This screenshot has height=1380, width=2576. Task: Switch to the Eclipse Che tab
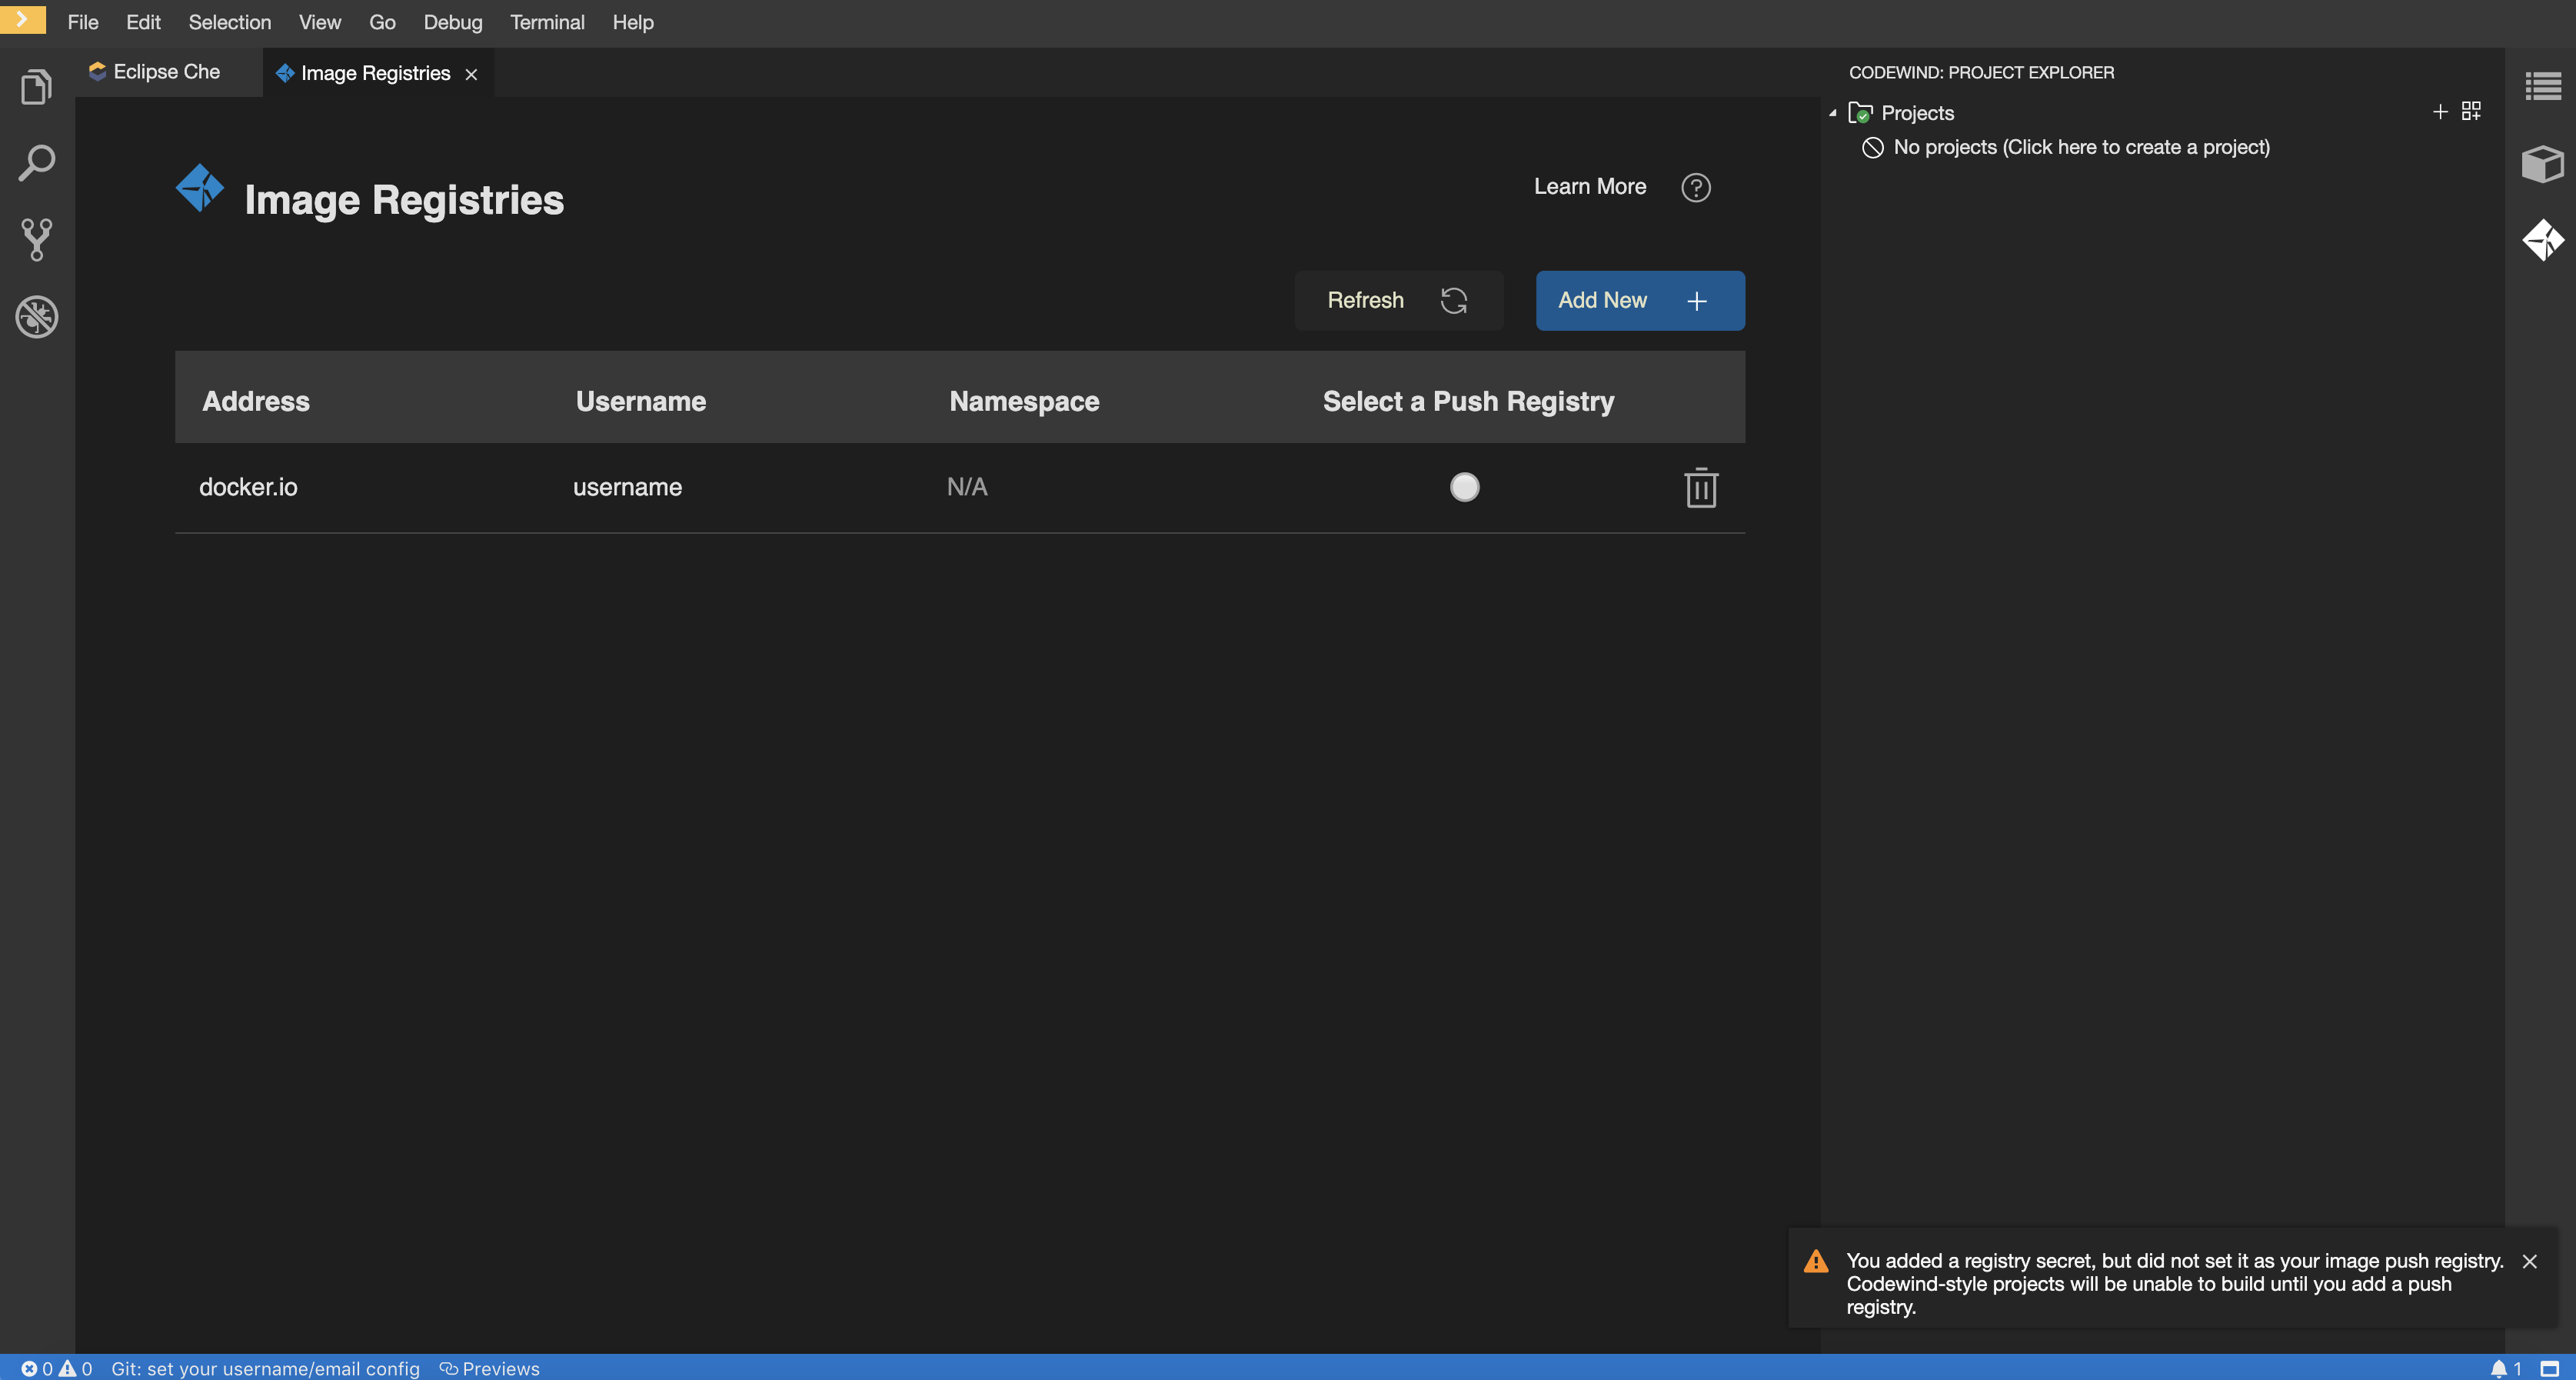pos(165,71)
